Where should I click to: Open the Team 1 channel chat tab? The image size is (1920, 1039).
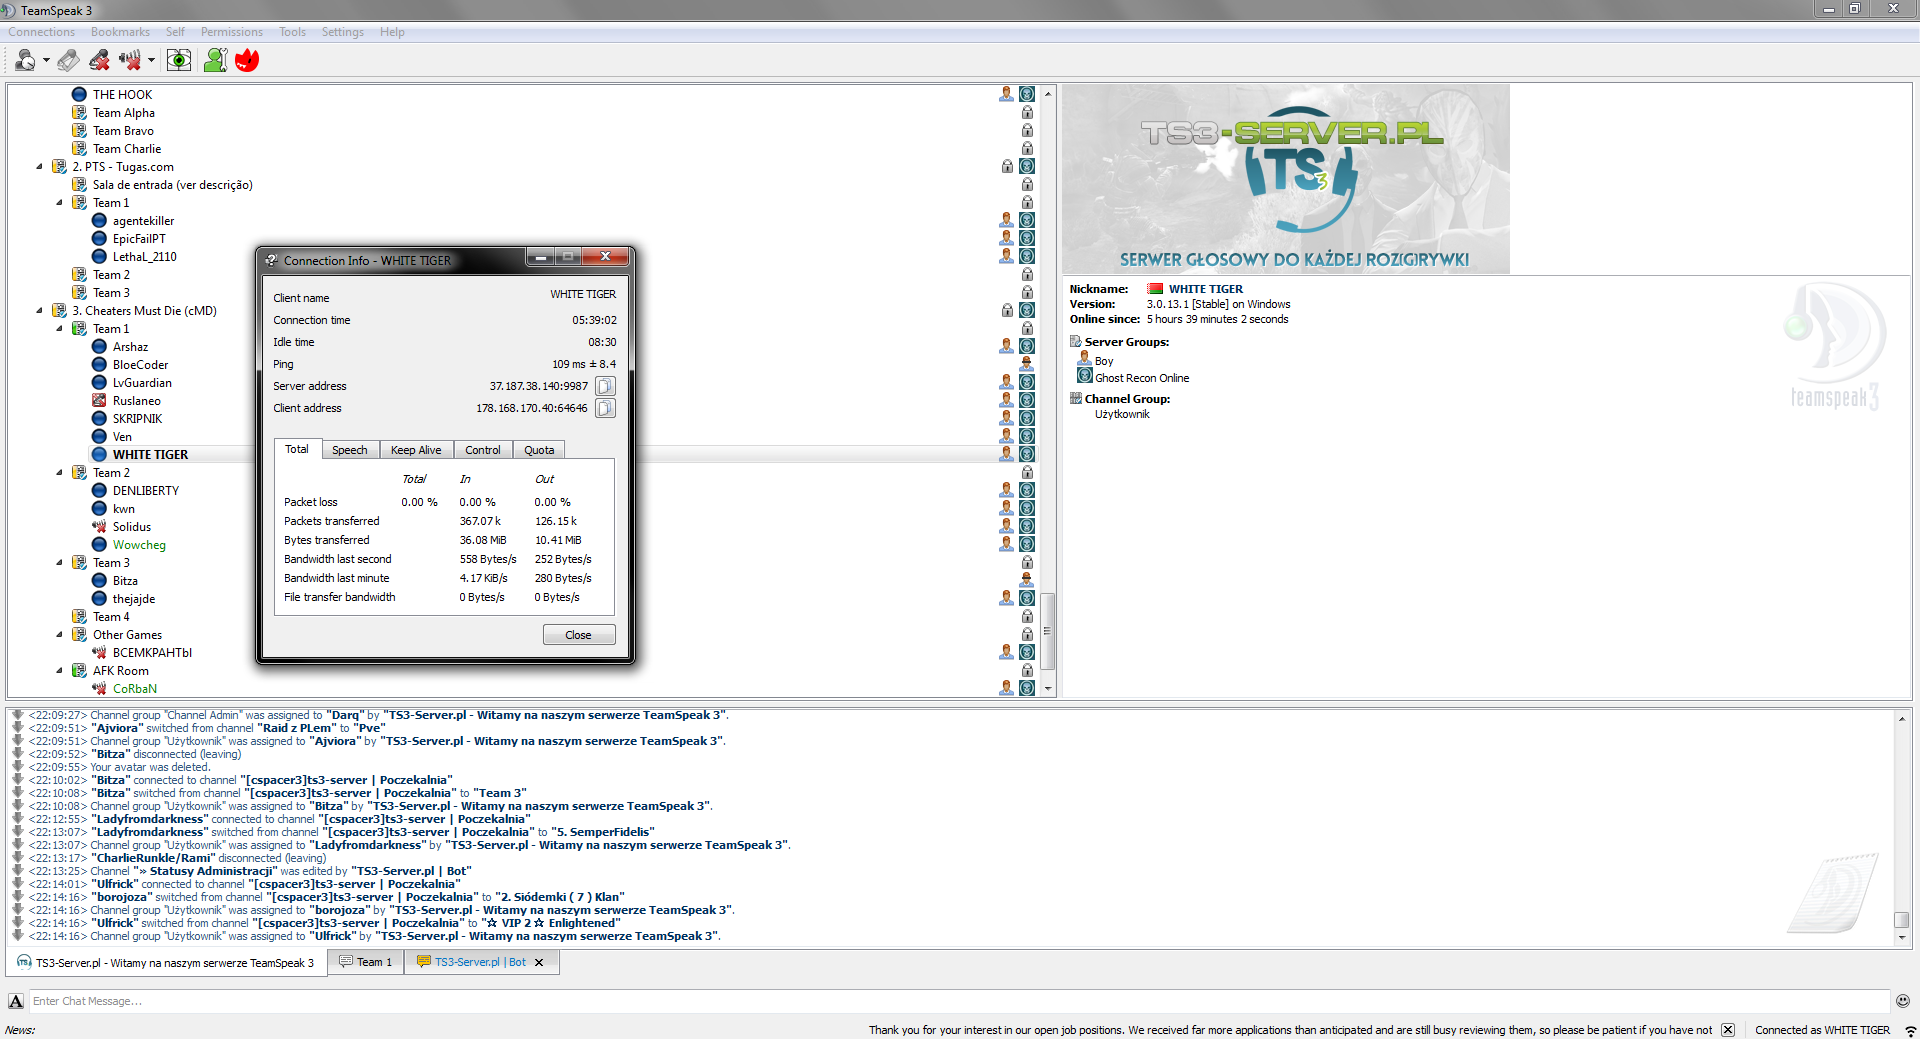(x=366, y=962)
